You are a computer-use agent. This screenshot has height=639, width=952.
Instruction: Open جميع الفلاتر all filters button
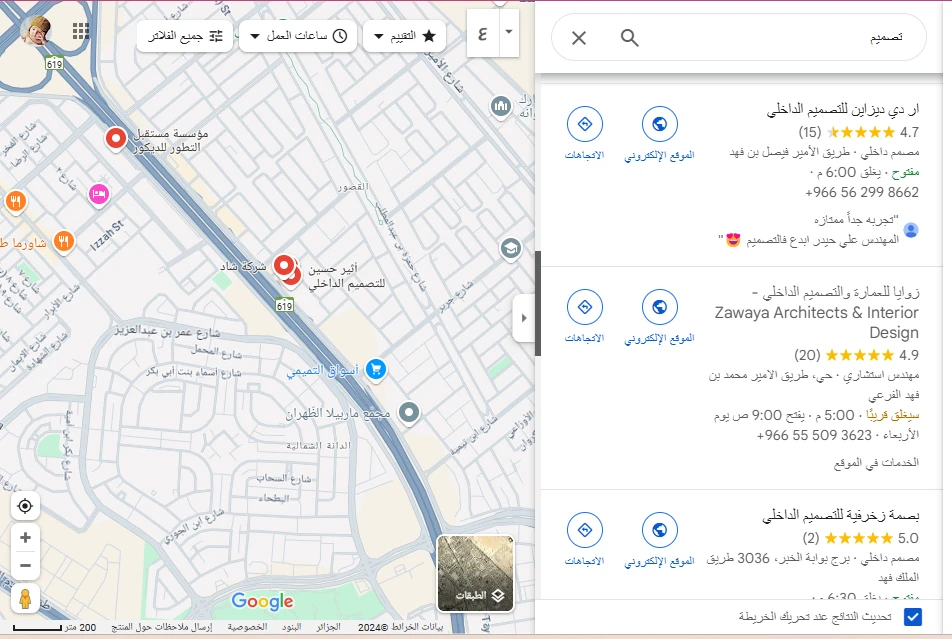pos(185,36)
